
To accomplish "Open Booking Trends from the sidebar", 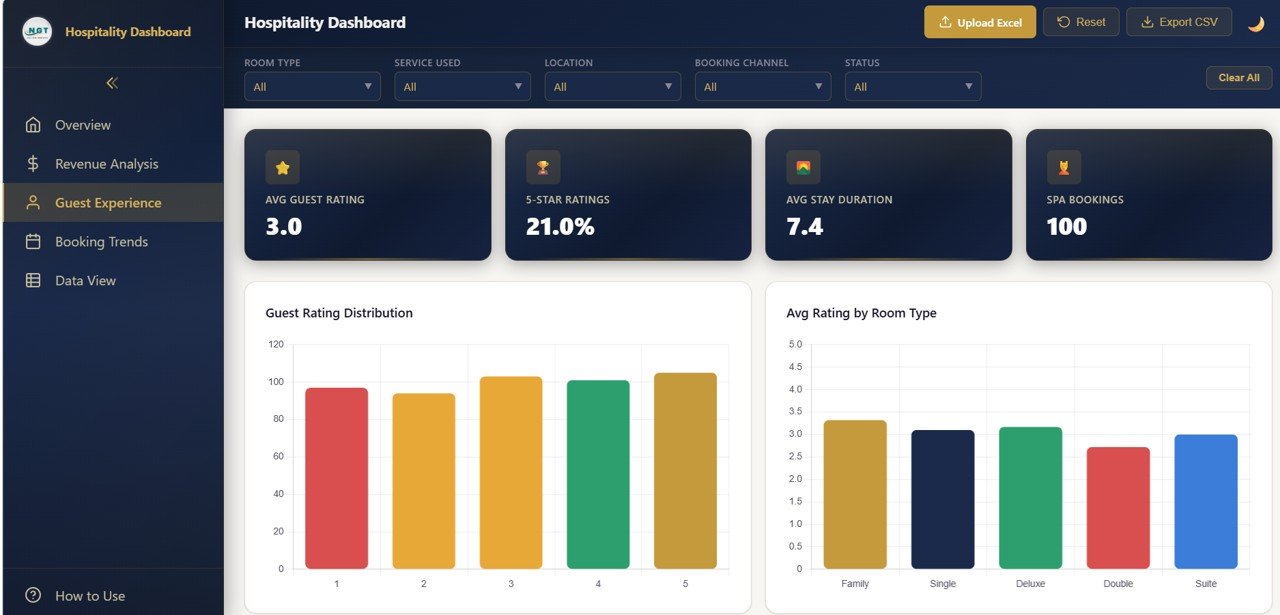I will [x=101, y=242].
